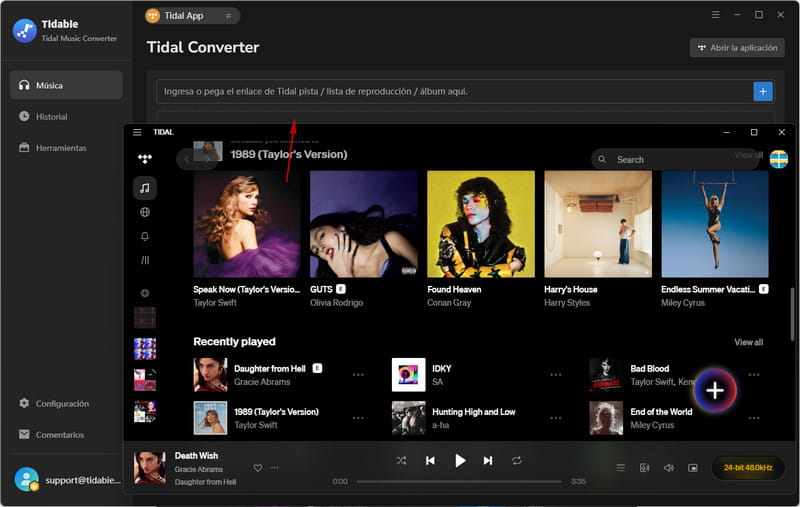
Task: Open the bell notifications icon
Action: click(x=145, y=236)
